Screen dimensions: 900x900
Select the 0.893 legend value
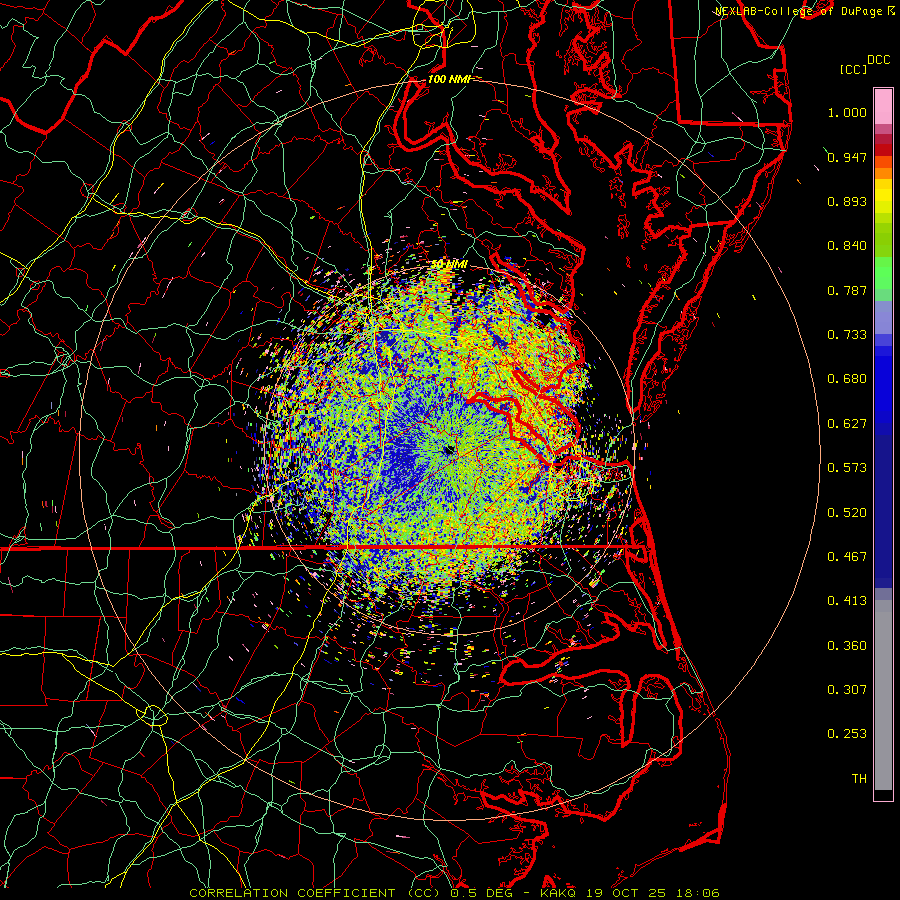click(847, 201)
